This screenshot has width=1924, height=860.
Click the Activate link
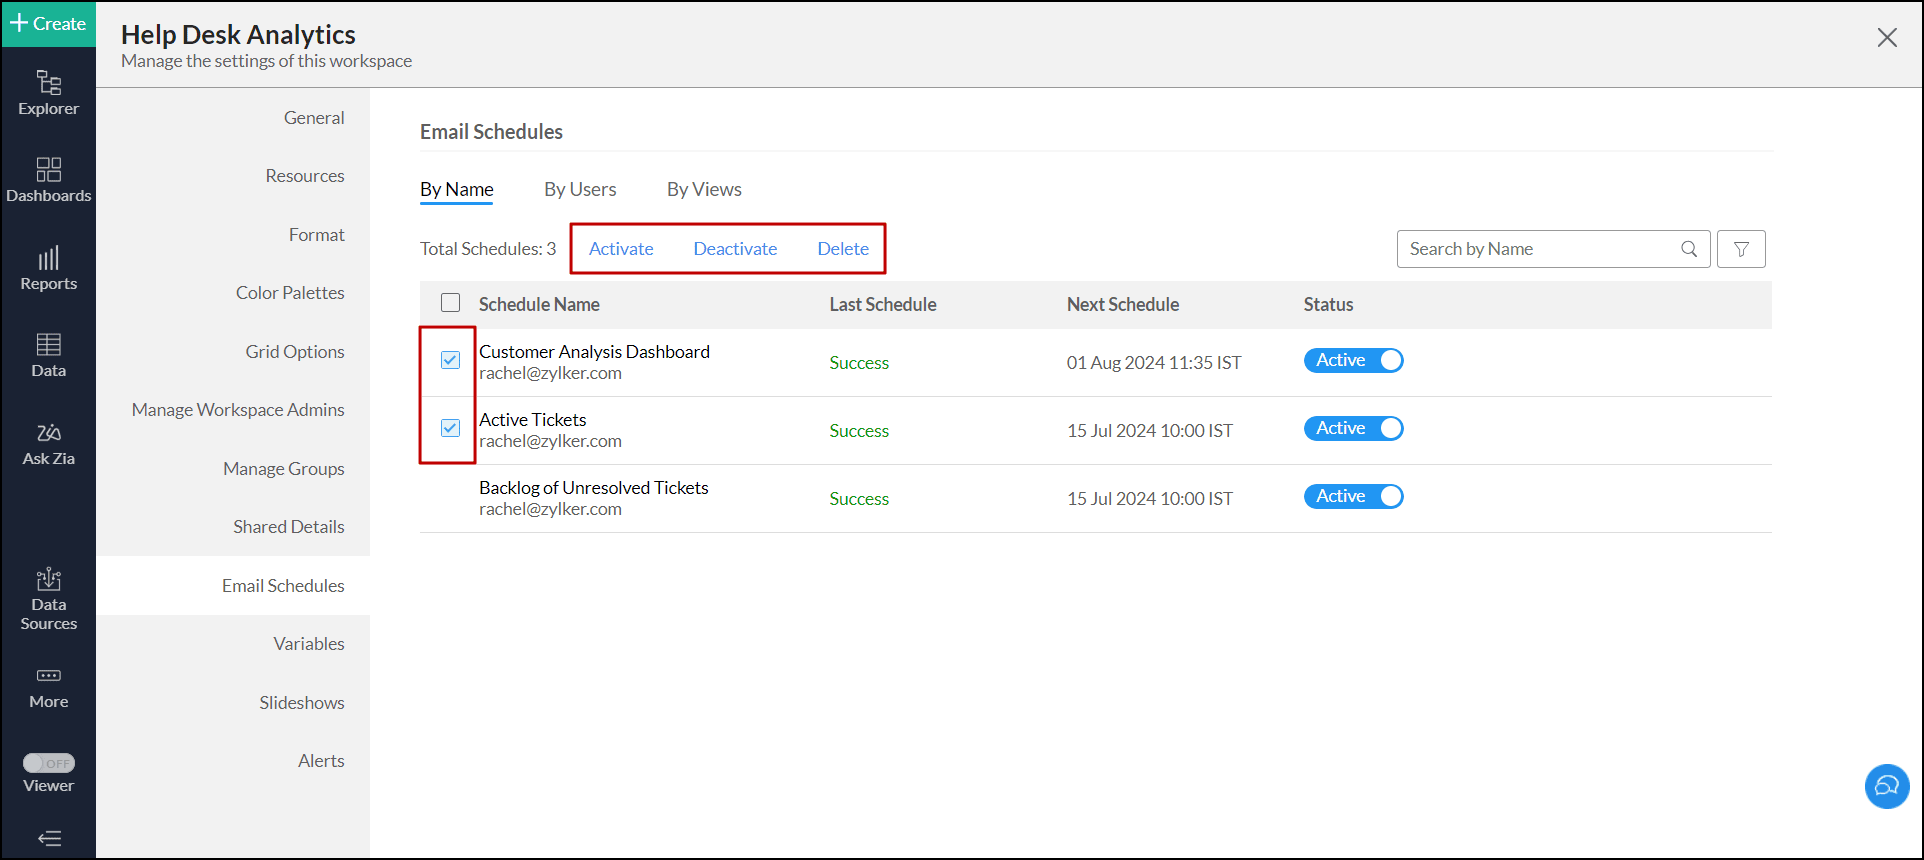(621, 249)
